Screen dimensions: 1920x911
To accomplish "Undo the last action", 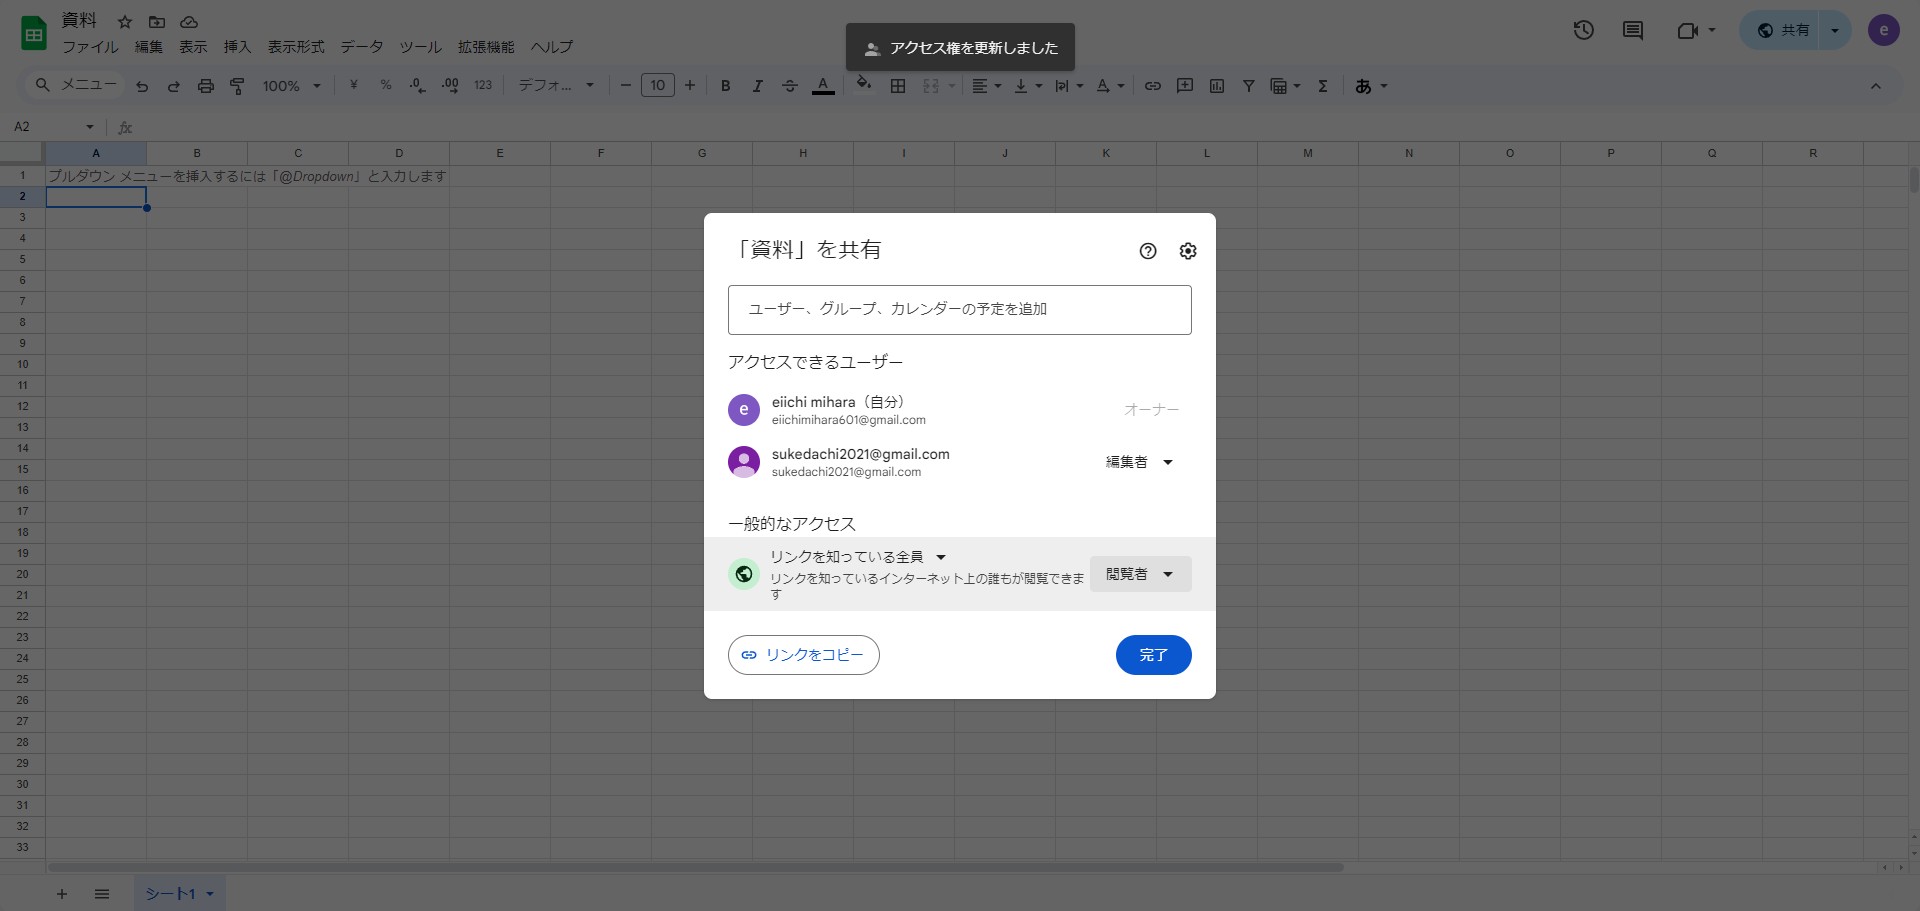I will tap(142, 86).
